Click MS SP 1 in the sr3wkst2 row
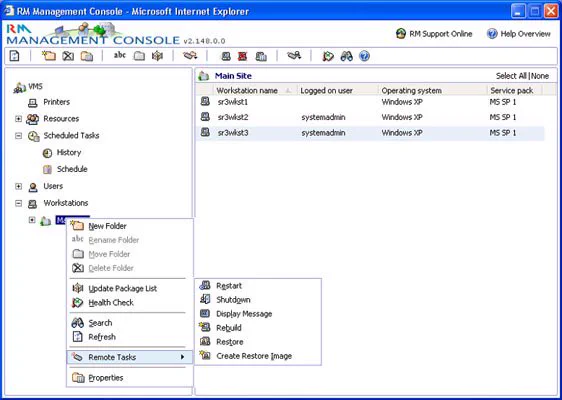The image size is (562, 400). pyautogui.click(x=503, y=117)
